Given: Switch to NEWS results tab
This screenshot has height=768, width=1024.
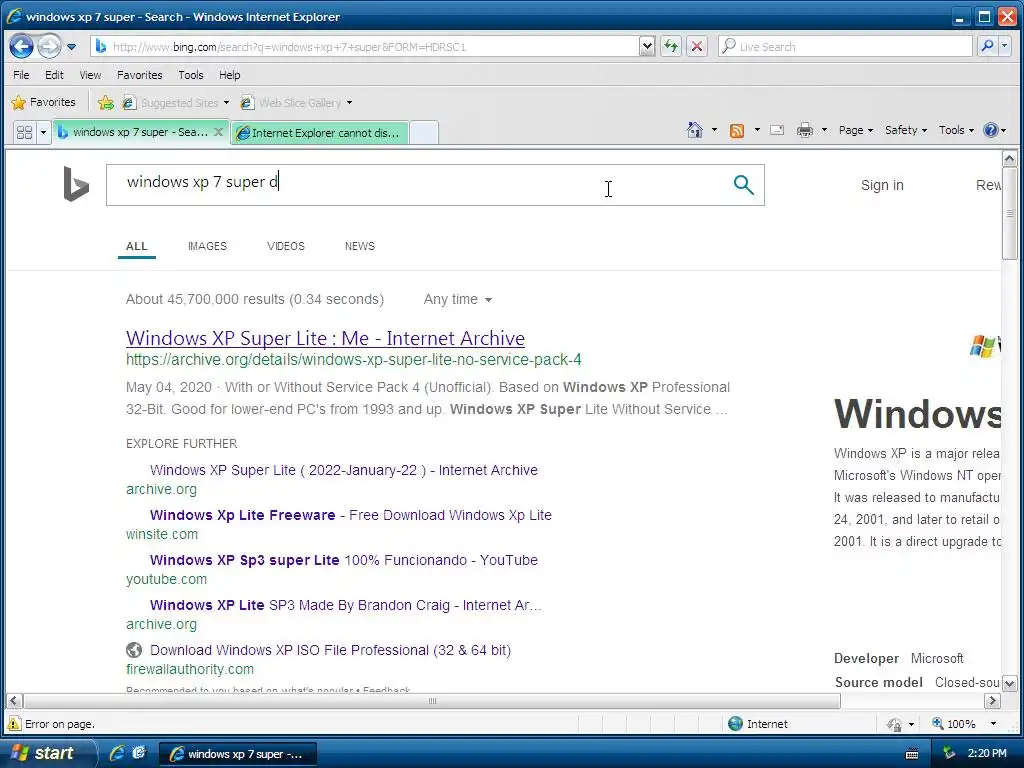Looking at the screenshot, I should click(360, 246).
